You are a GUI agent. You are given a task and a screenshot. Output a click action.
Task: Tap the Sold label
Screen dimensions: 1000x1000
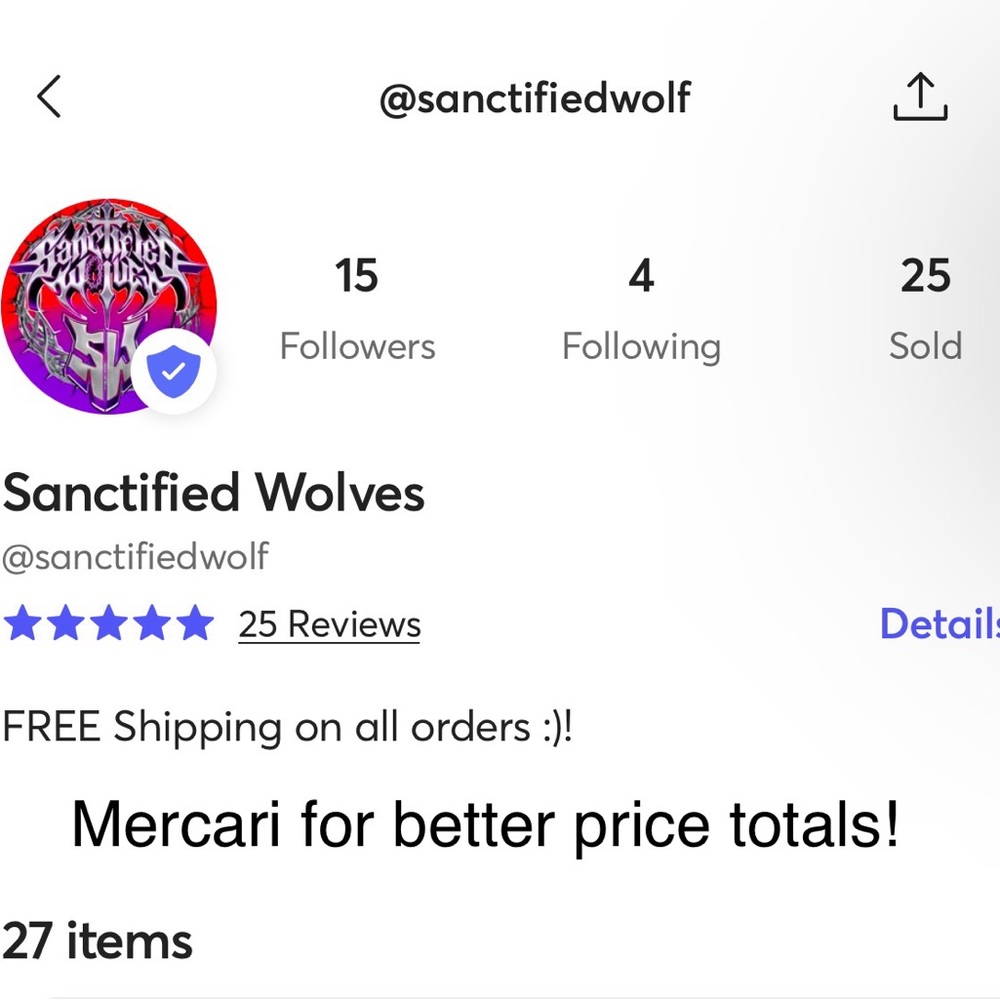[x=925, y=346]
